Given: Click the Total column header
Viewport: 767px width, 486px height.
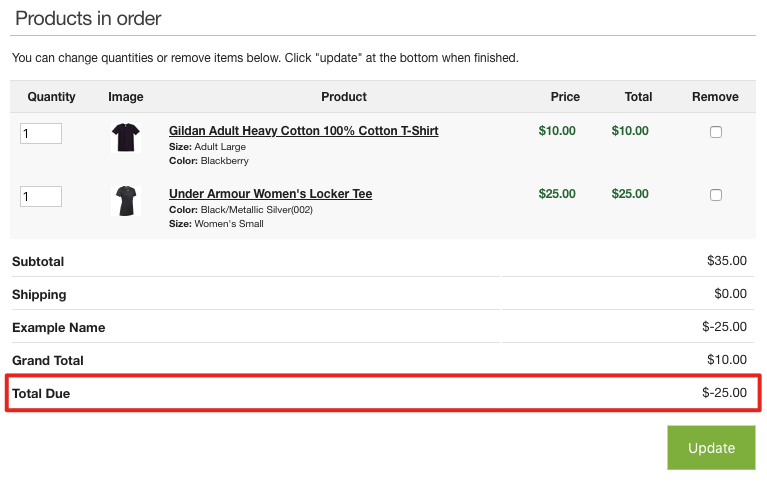Looking at the screenshot, I should coord(638,97).
